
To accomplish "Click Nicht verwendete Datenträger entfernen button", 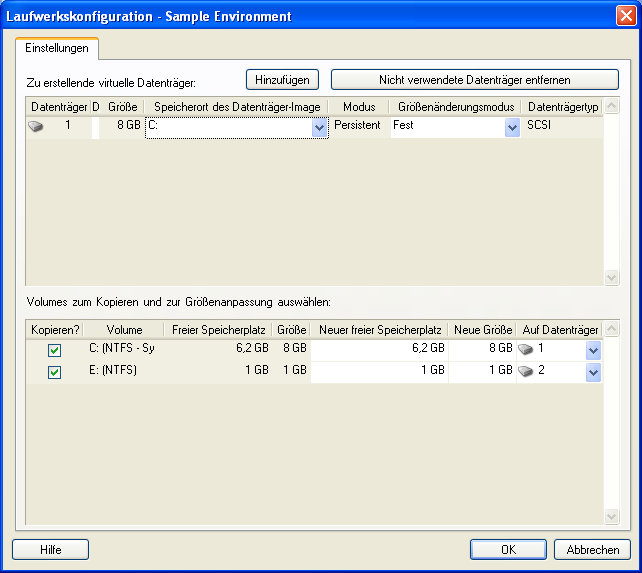I will (x=475, y=79).
